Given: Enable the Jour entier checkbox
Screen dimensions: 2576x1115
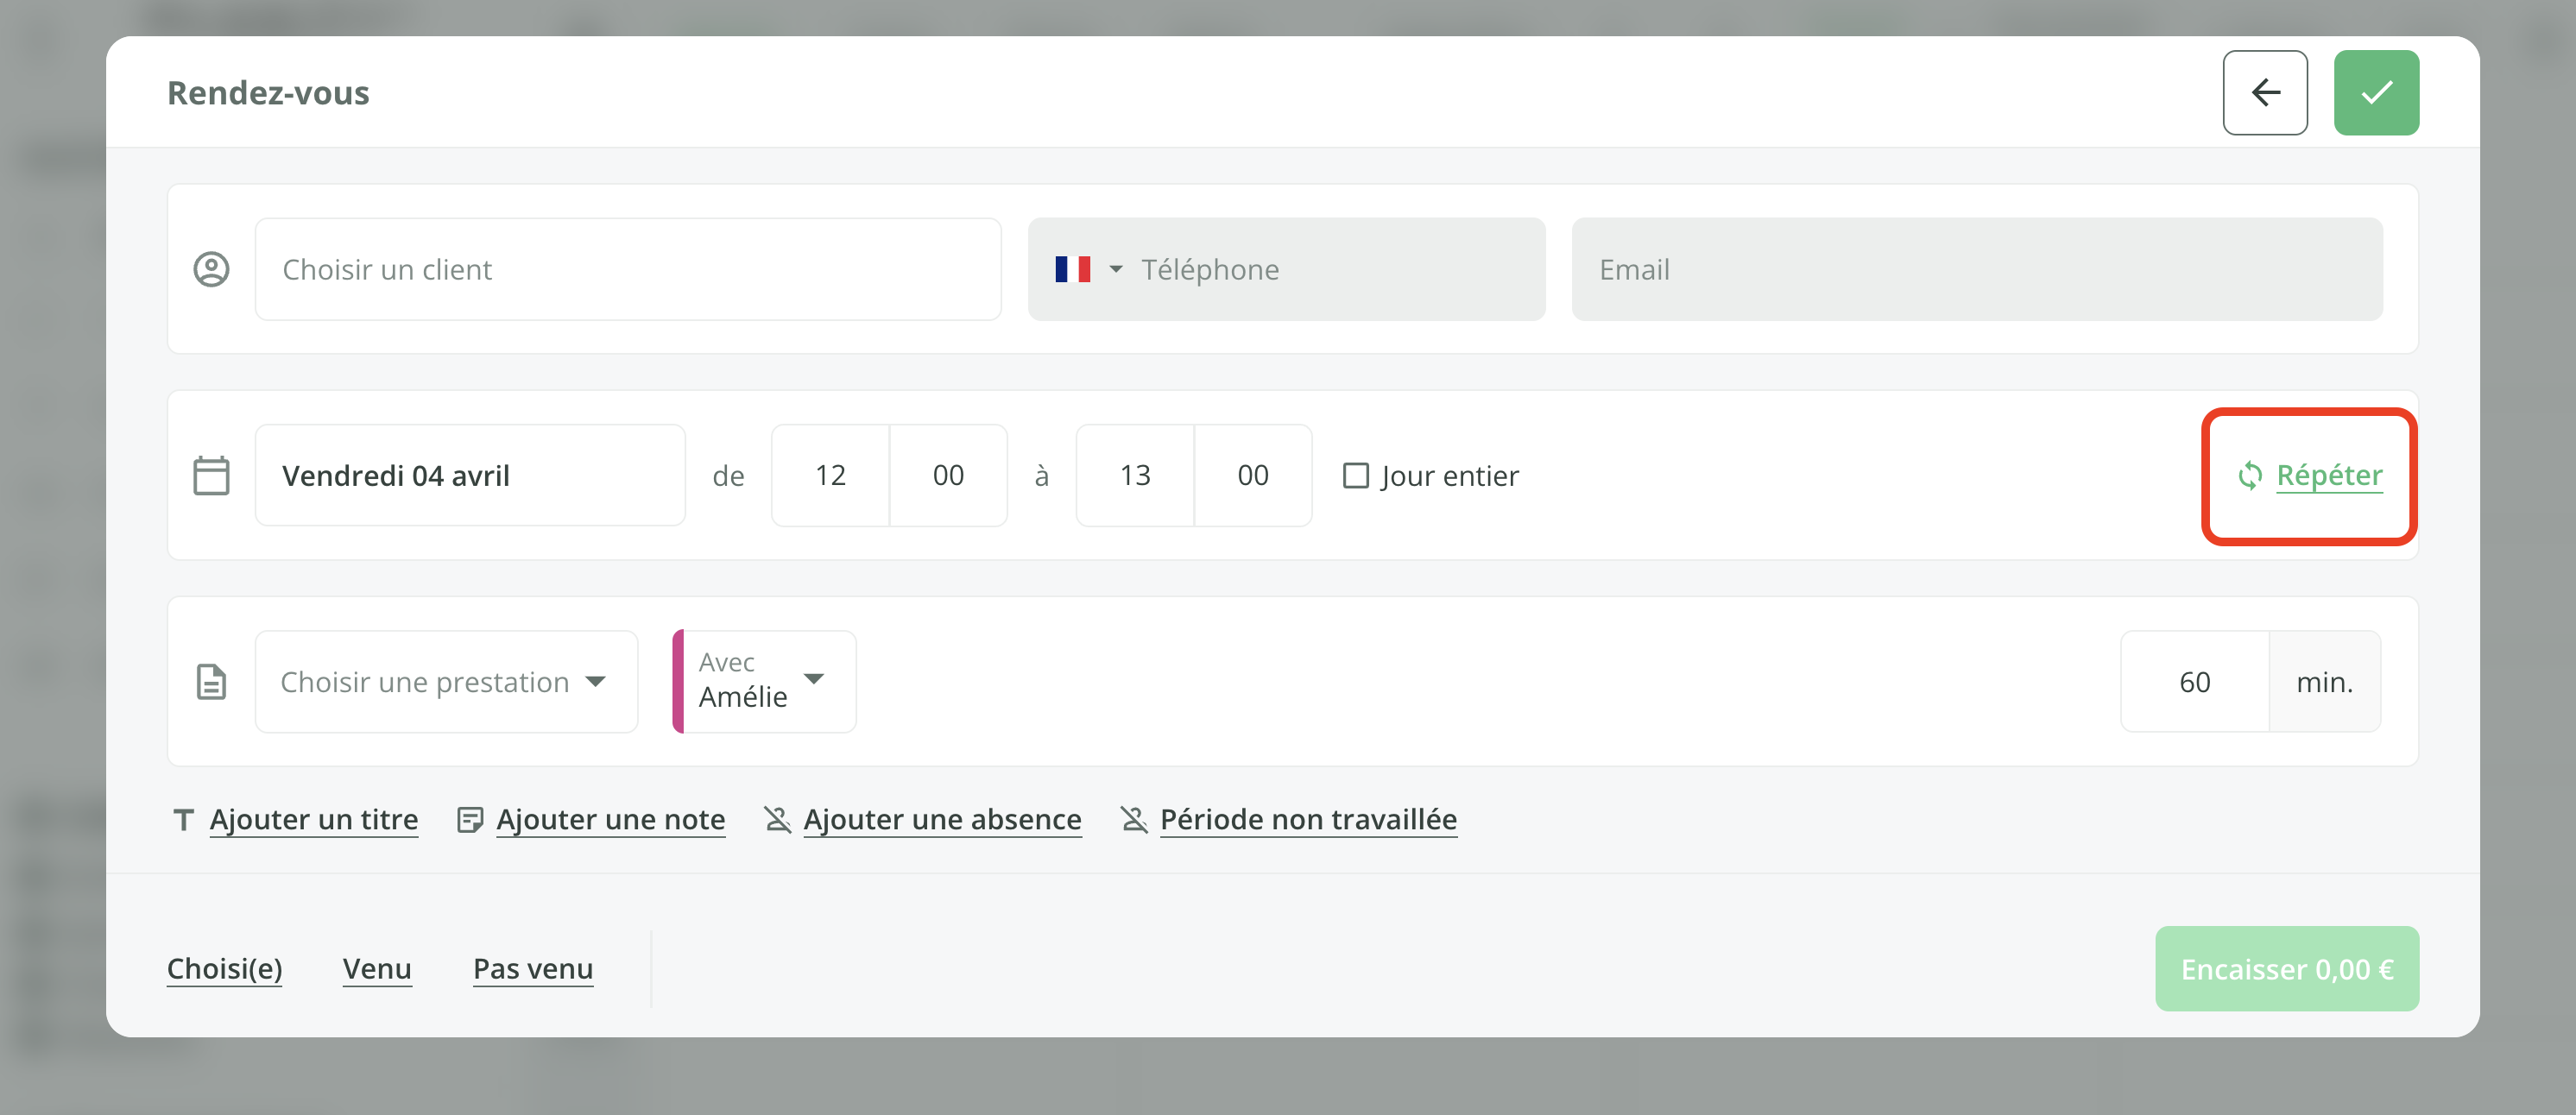Looking at the screenshot, I should point(1355,476).
